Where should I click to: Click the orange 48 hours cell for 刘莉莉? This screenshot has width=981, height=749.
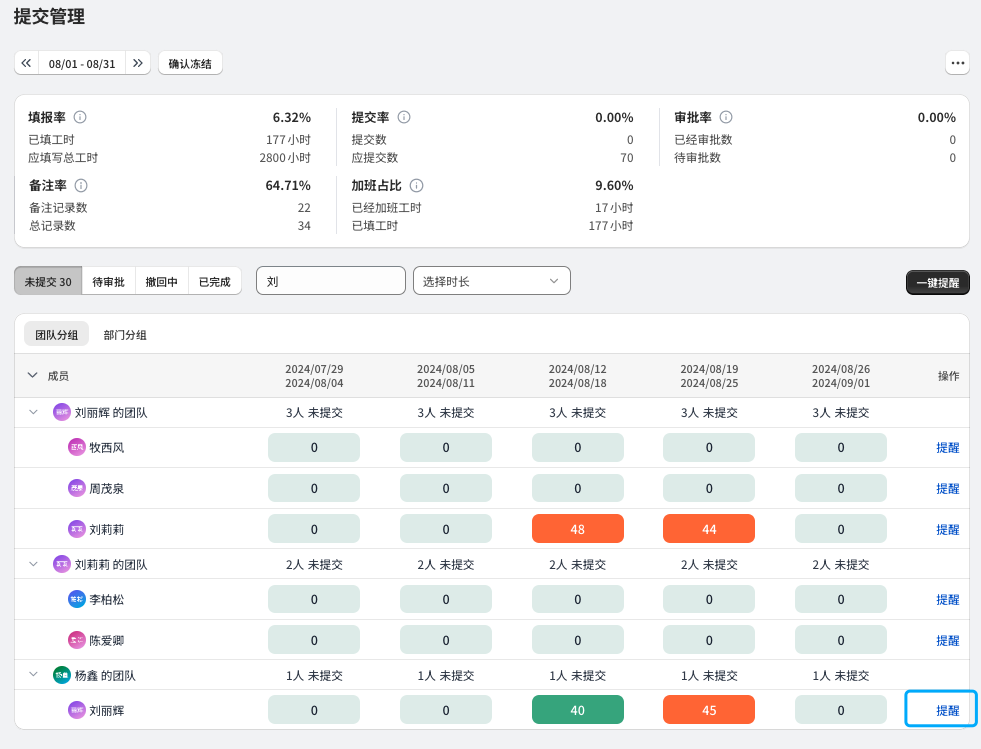pos(577,529)
